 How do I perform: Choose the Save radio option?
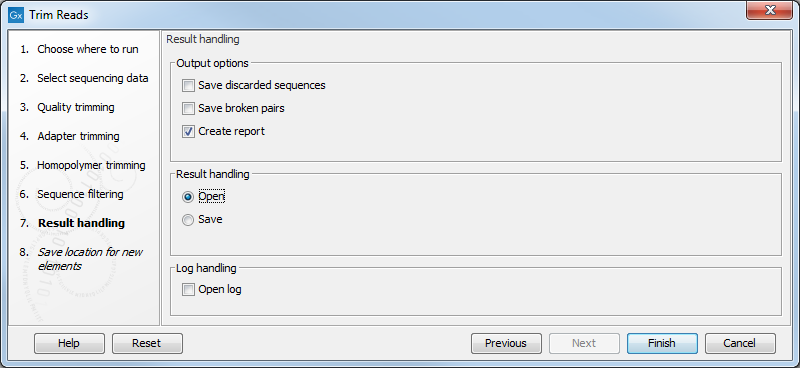tap(188, 220)
